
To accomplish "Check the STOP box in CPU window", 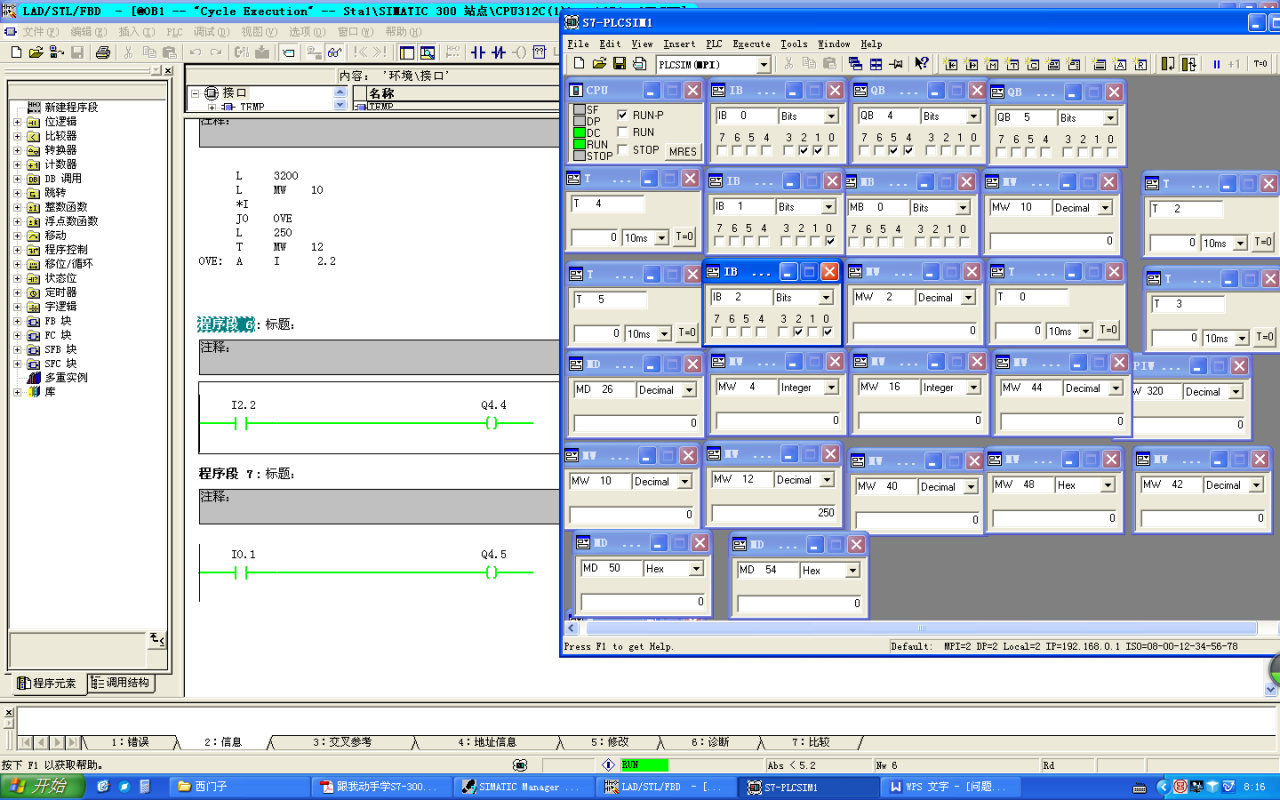I will point(623,150).
